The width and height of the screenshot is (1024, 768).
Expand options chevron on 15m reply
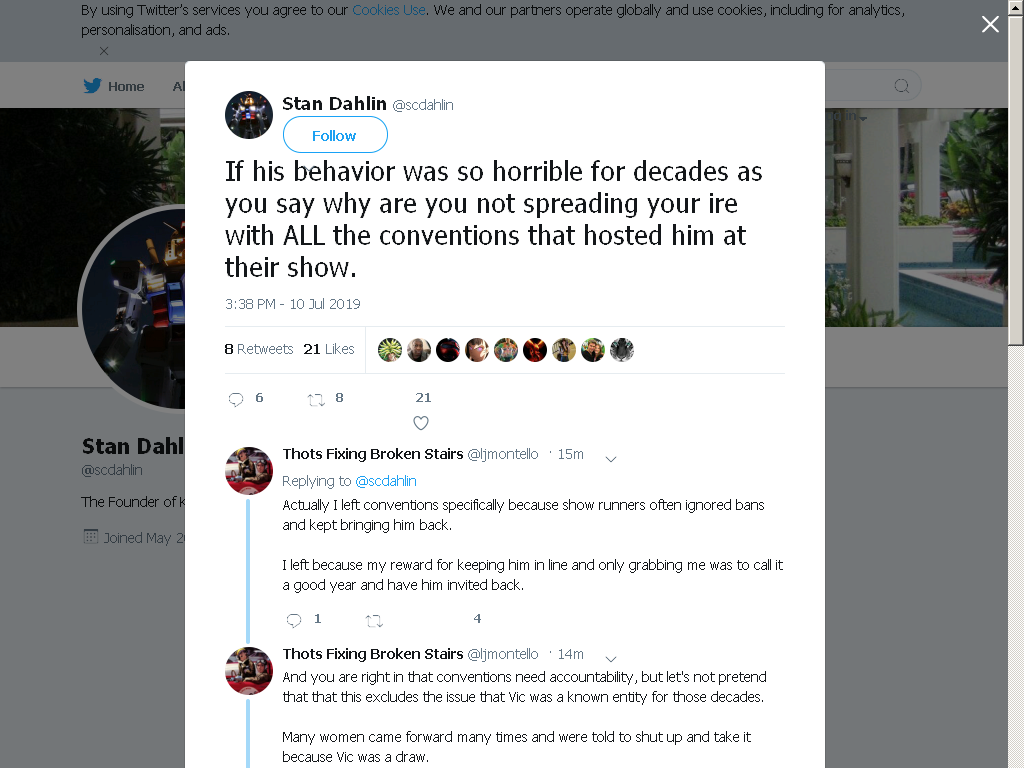click(611, 459)
